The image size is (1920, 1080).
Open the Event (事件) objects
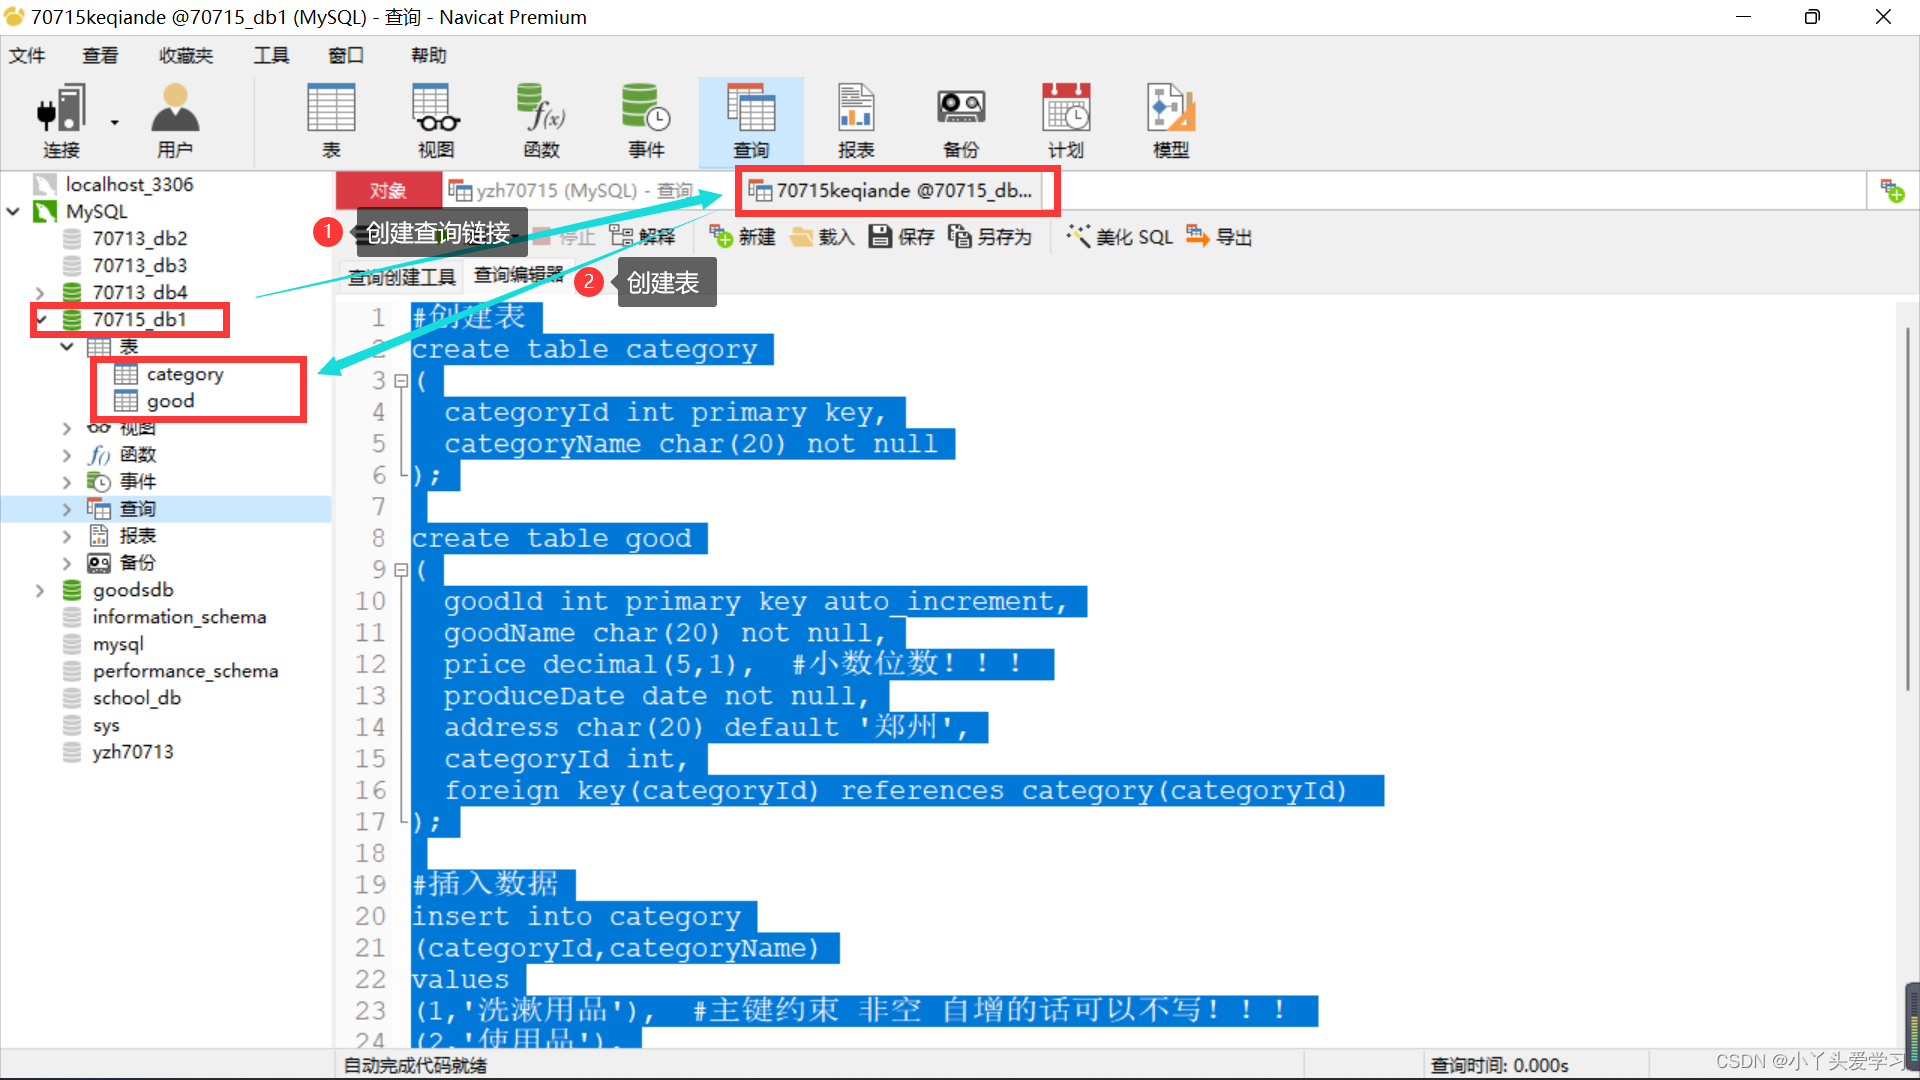(x=646, y=121)
